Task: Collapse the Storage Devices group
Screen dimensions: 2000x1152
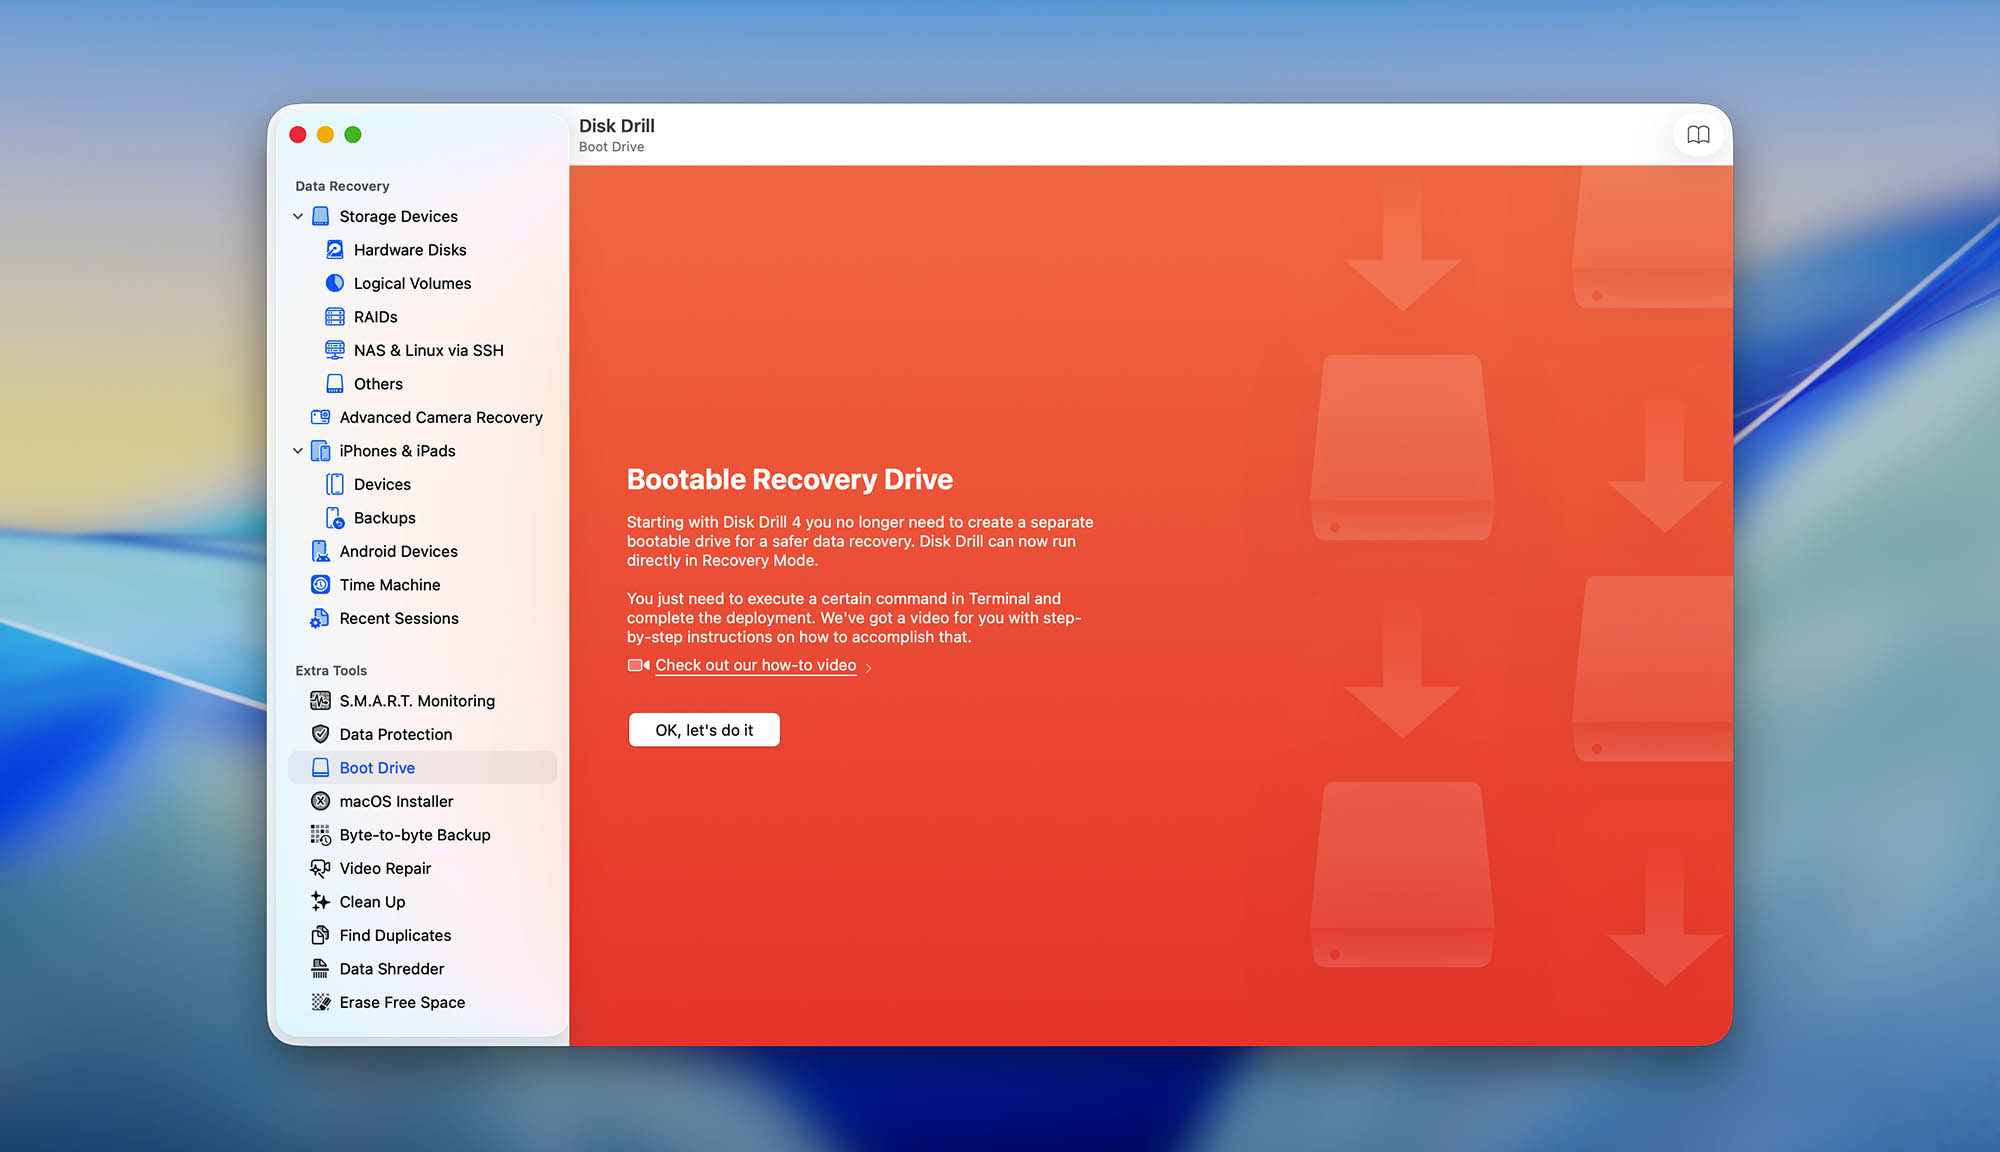Action: click(x=298, y=216)
